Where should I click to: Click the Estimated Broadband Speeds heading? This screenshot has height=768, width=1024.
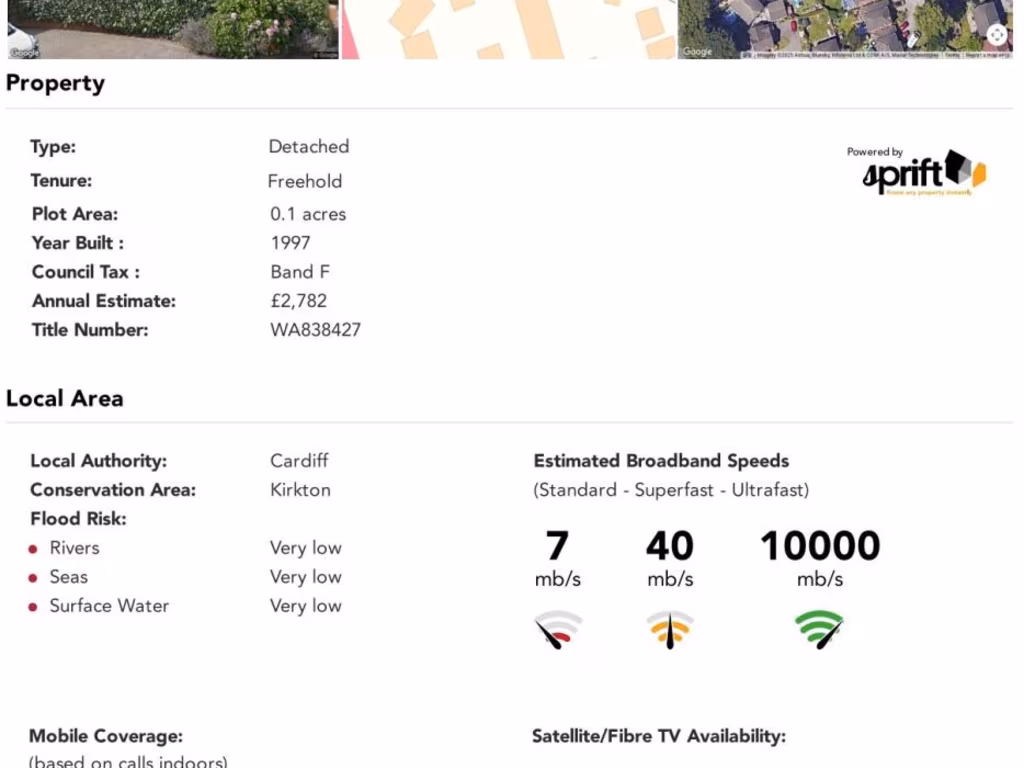click(661, 461)
